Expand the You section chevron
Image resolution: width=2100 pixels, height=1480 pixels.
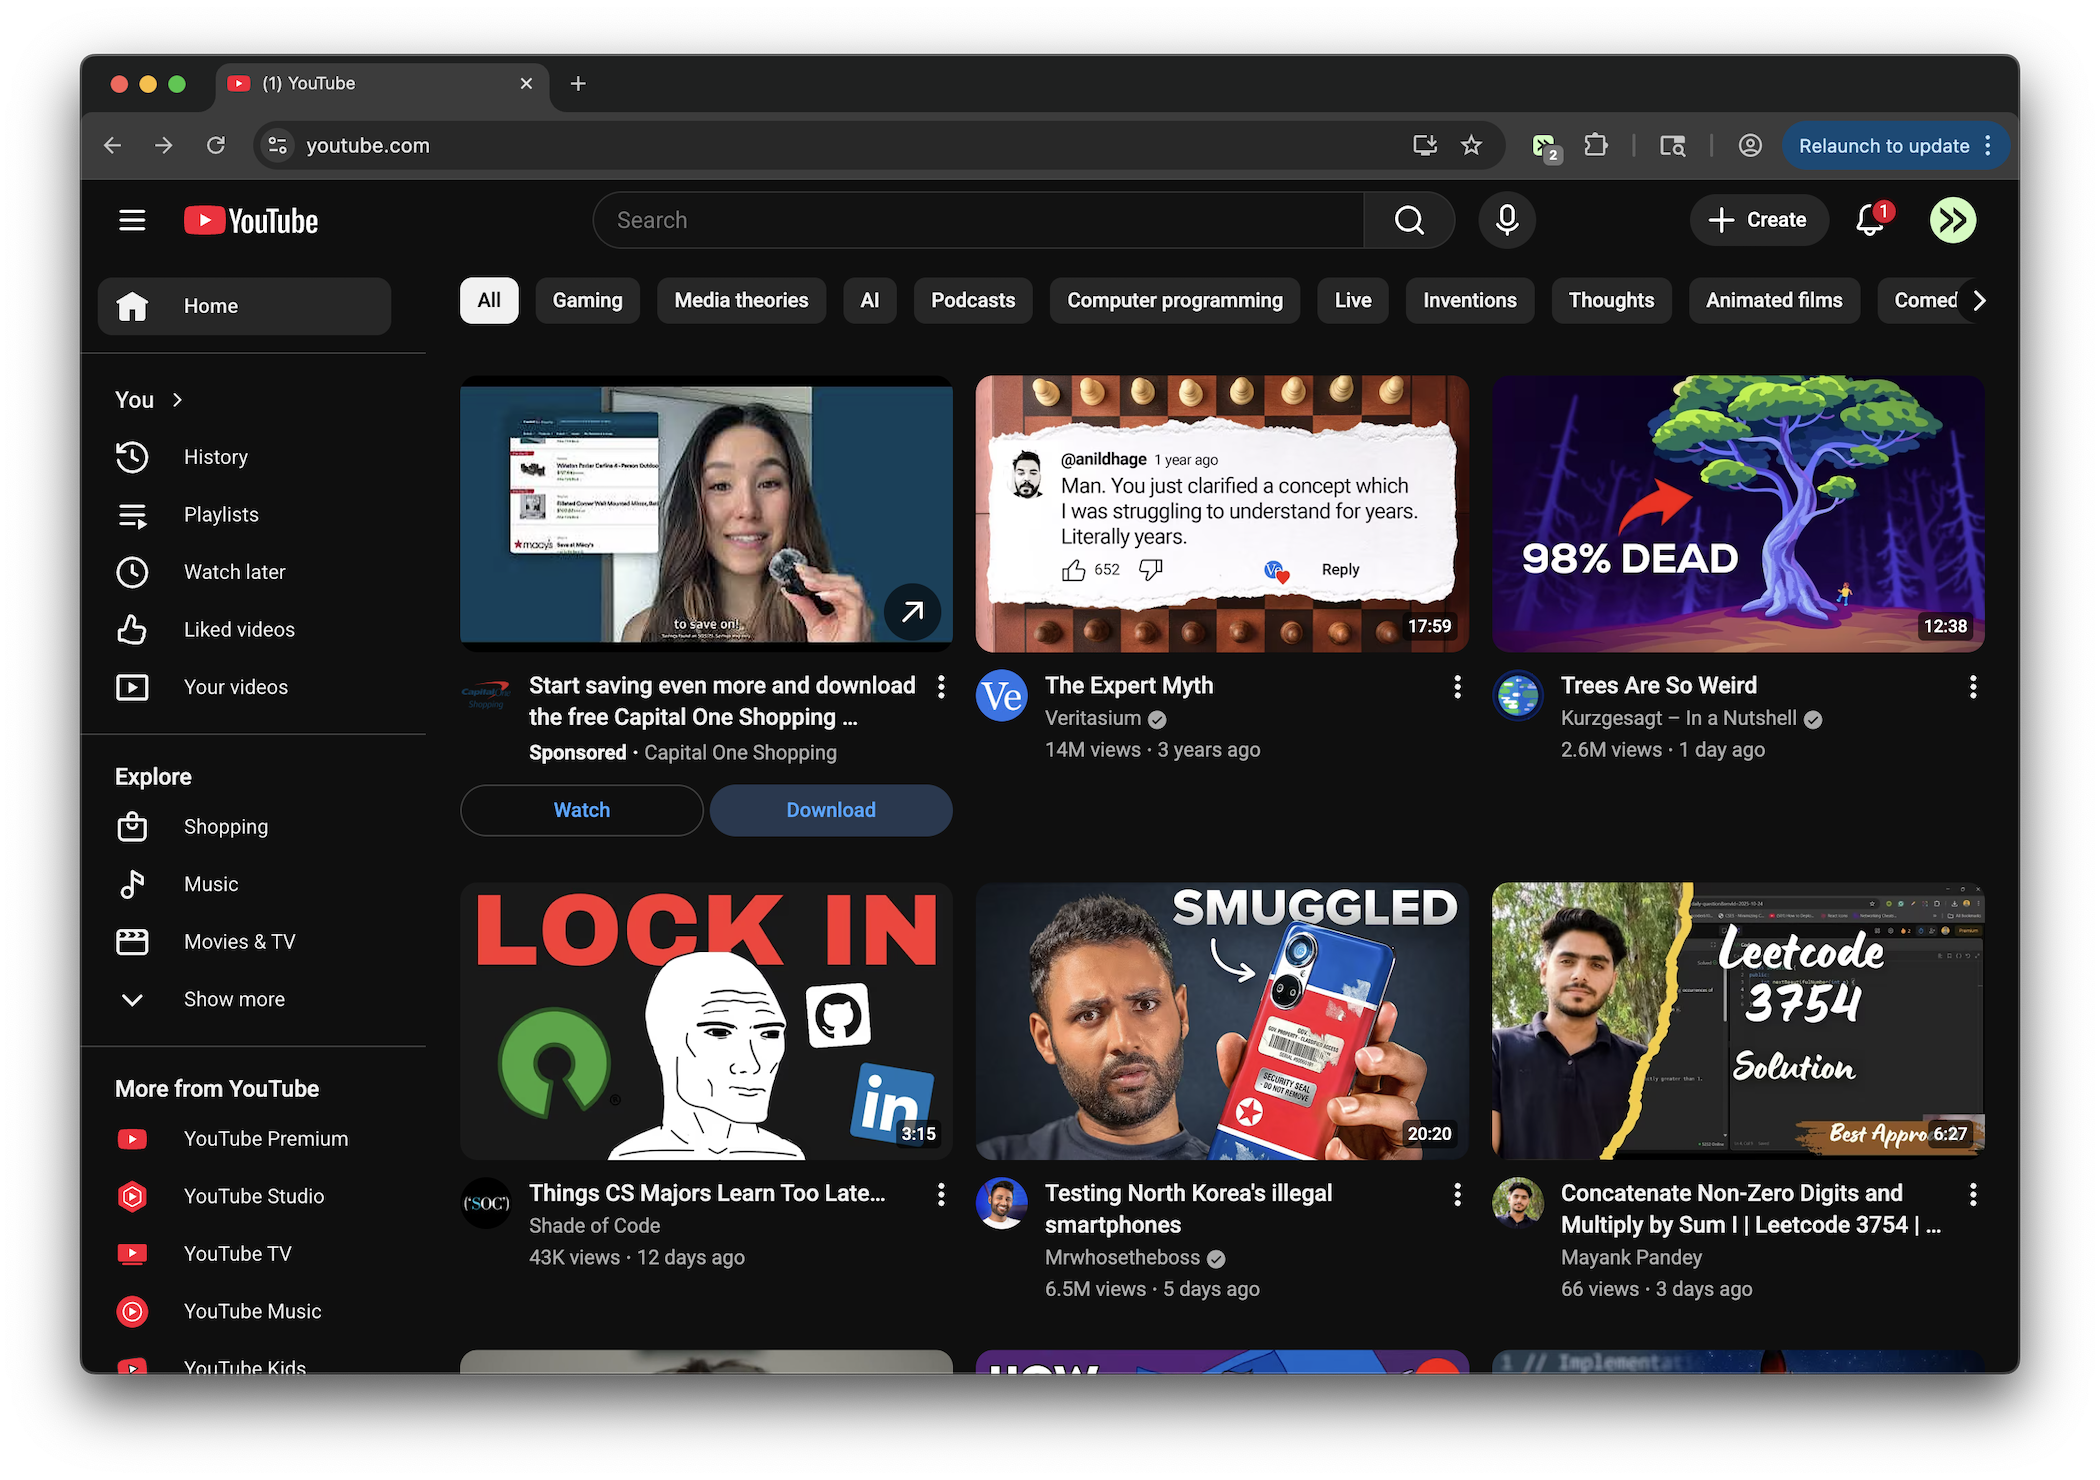coord(177,400)
